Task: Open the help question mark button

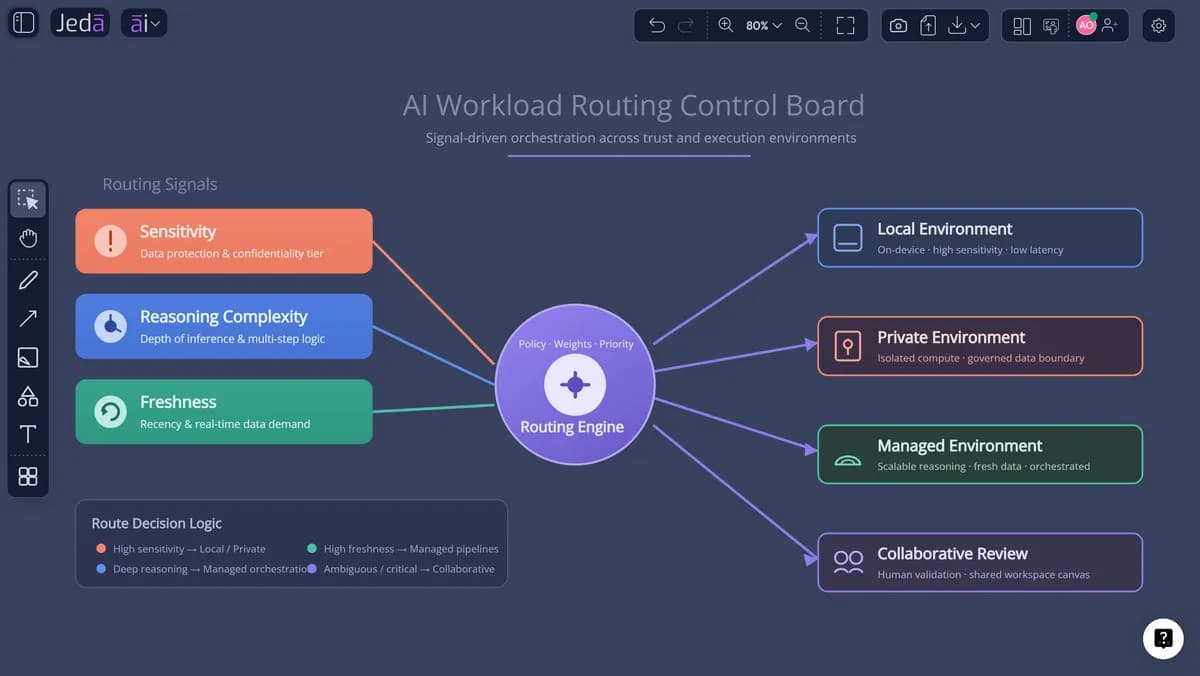Action: 1163,637
